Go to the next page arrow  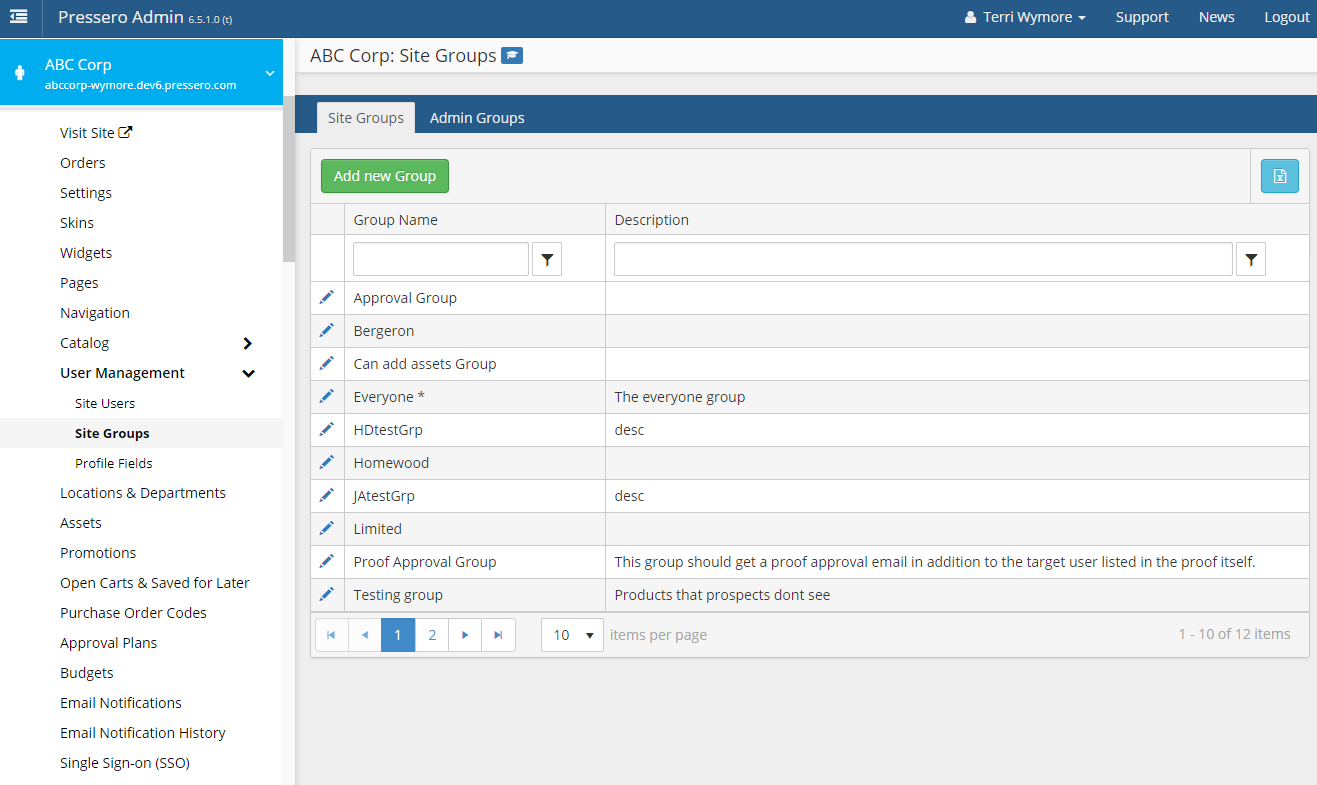[465, 635]
